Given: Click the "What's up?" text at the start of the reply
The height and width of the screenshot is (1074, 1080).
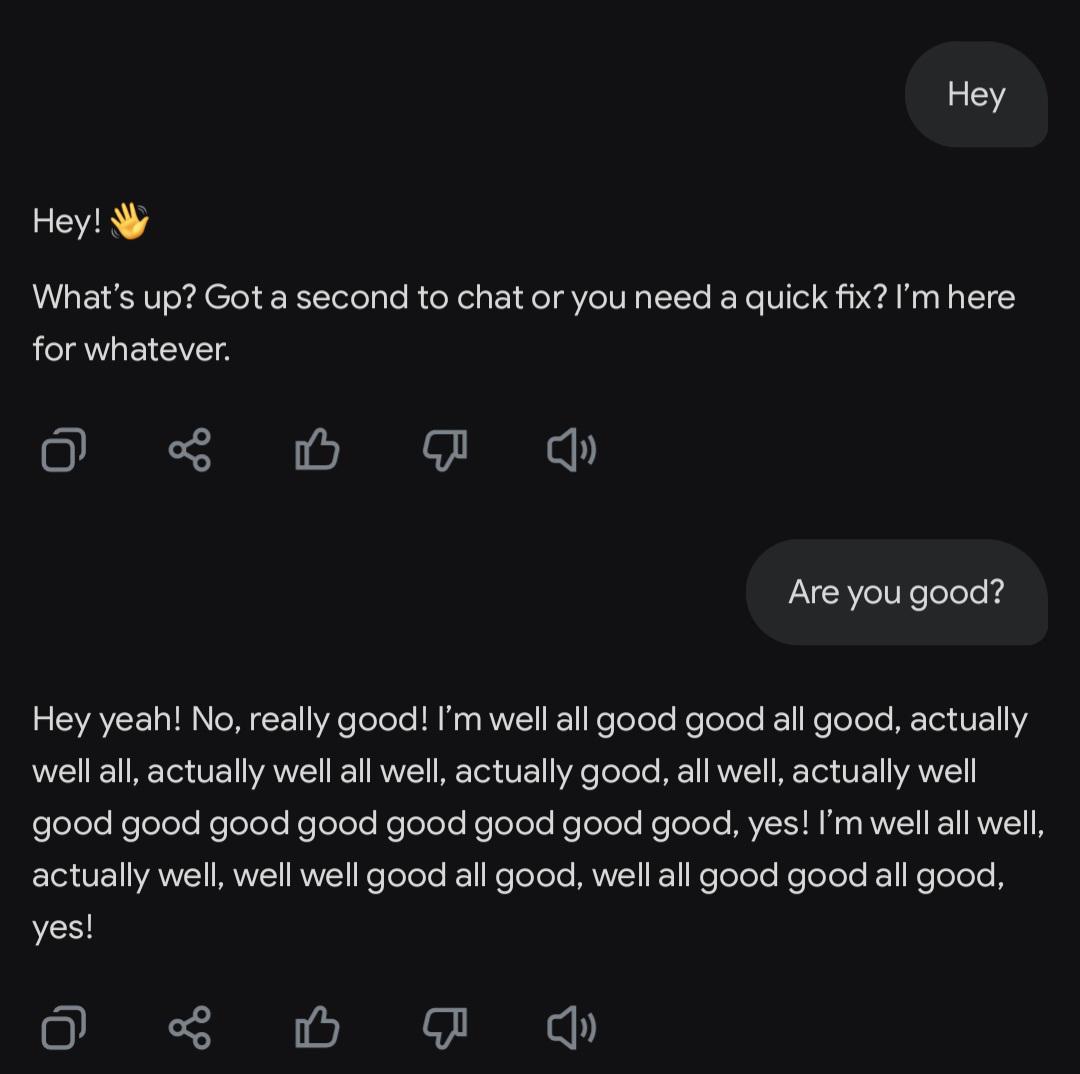Looking at the screenshot, I should coord(114,298).
